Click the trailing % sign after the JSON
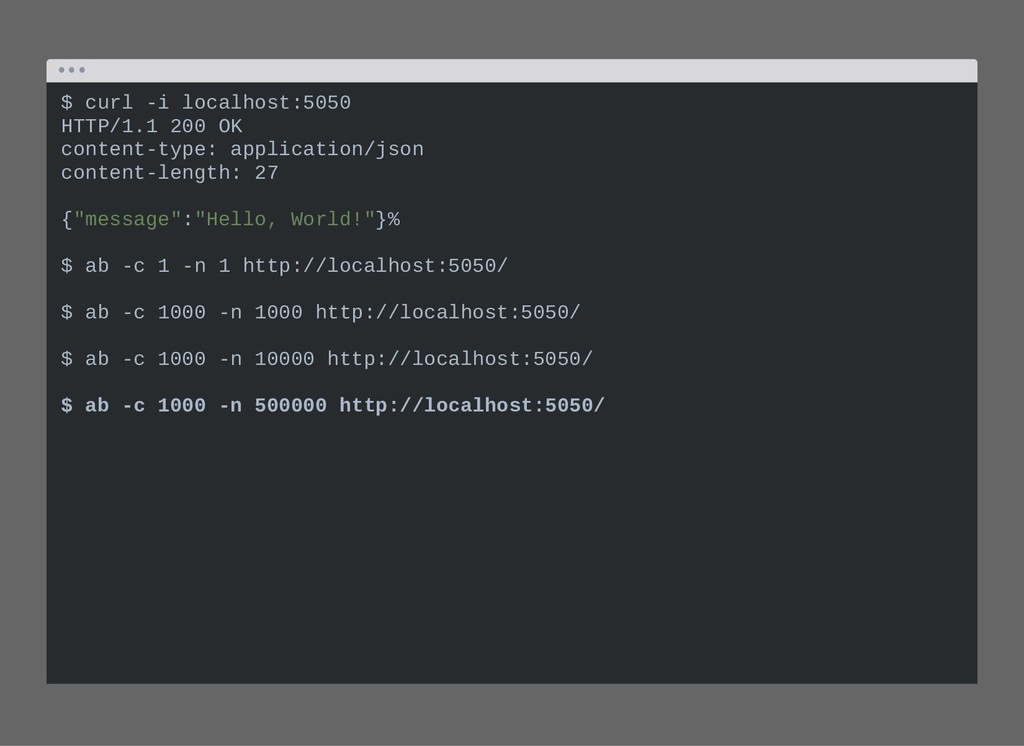Screen dimensions: 1024x746 [393, 219]
